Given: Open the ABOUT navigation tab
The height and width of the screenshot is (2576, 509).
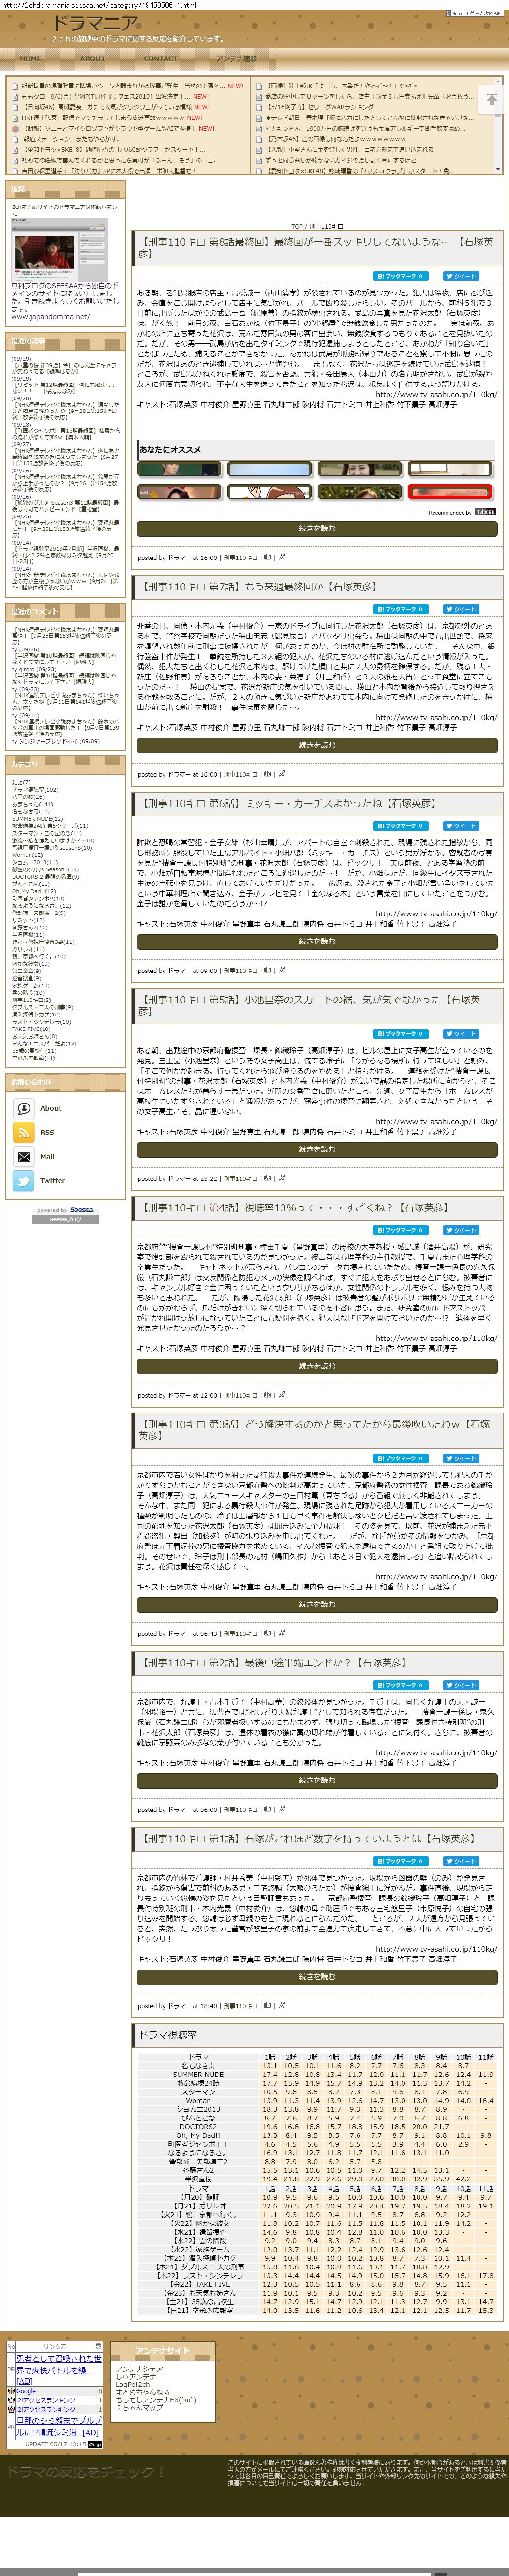Looking at the screenshot, I should pyautogui.click(x=92, y=59).
